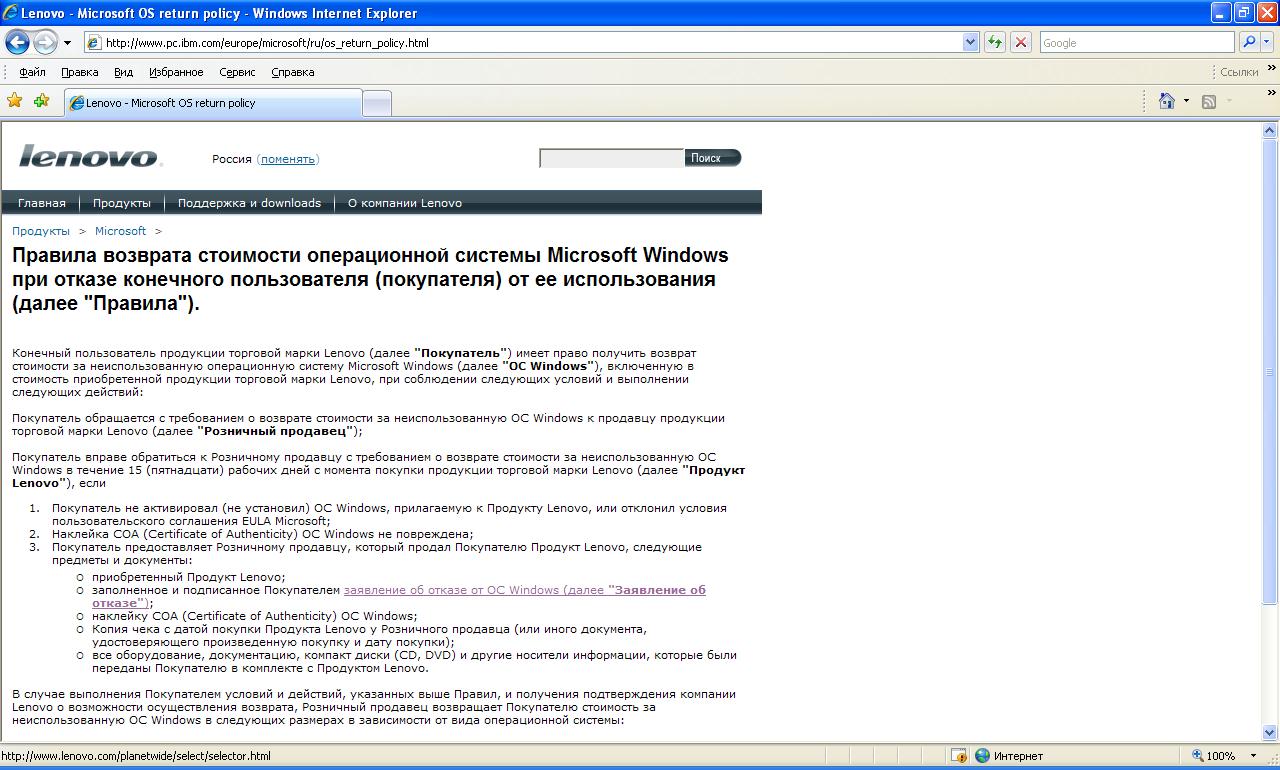The height and width of the screenshot is (770, 1280).
Task: Click the Lenovo site search field
Action: [612, 158]
